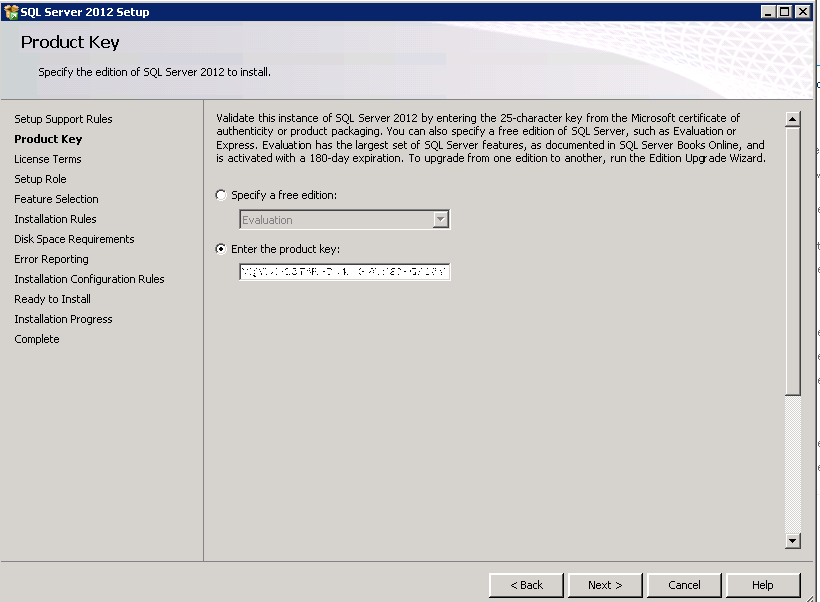Screen dimensions: 820x602
Task: Maximize the SQL Server Setup window
Action: tap(785, 12)
